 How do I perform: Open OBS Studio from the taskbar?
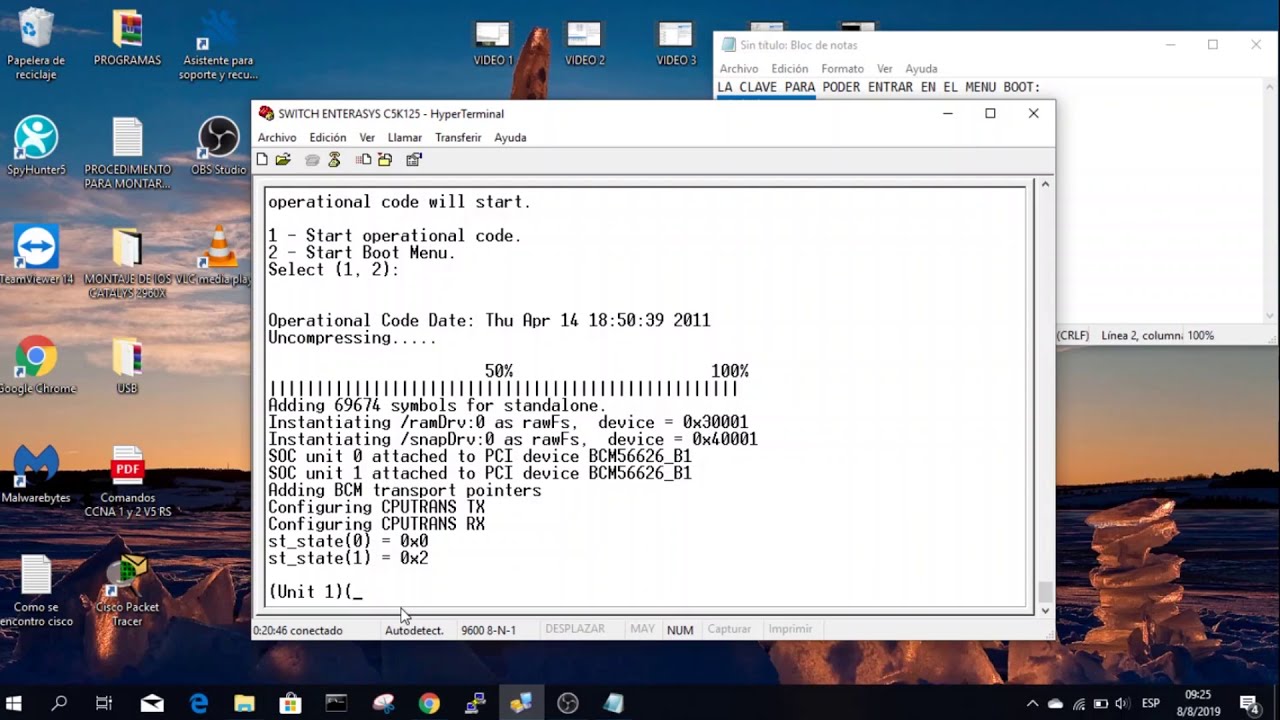point(568,703)
